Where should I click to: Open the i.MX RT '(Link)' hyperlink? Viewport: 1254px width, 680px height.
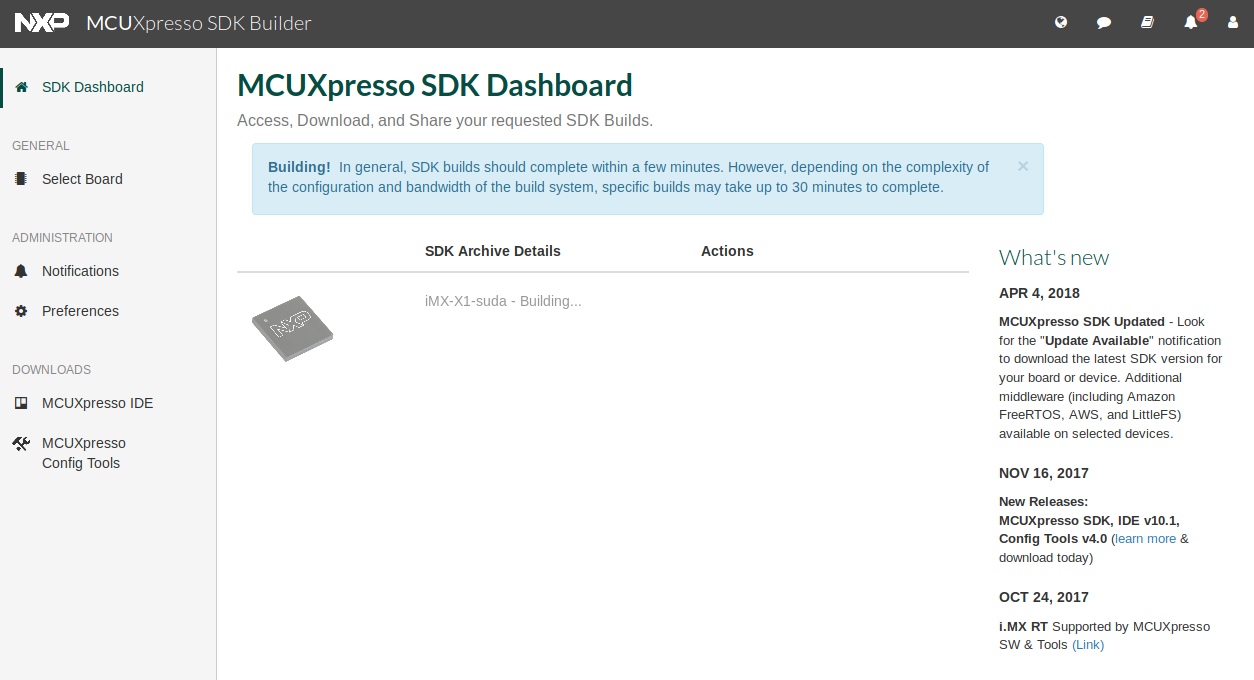click(x=1088, y=645)
